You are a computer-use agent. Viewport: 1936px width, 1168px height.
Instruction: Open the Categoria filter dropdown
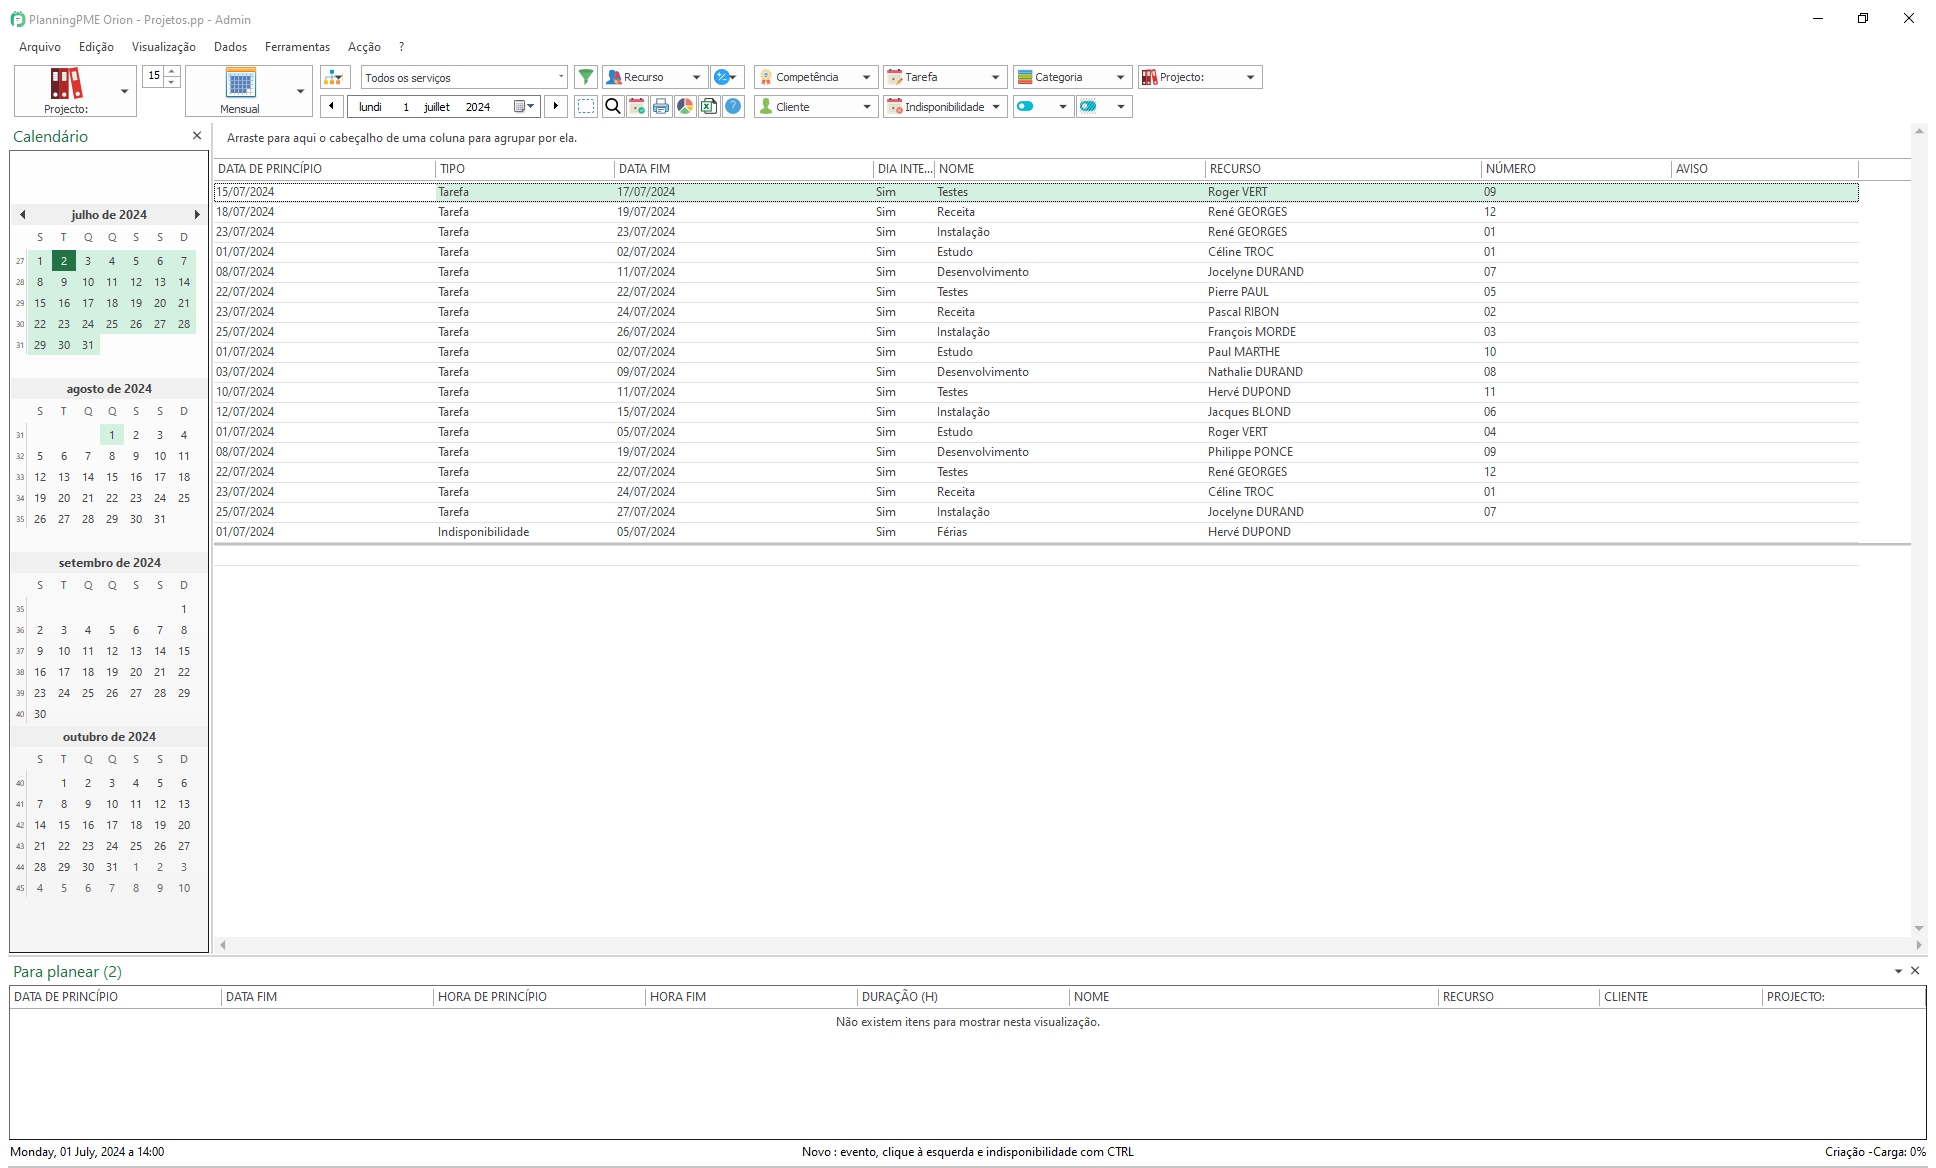pos(1072,77)
